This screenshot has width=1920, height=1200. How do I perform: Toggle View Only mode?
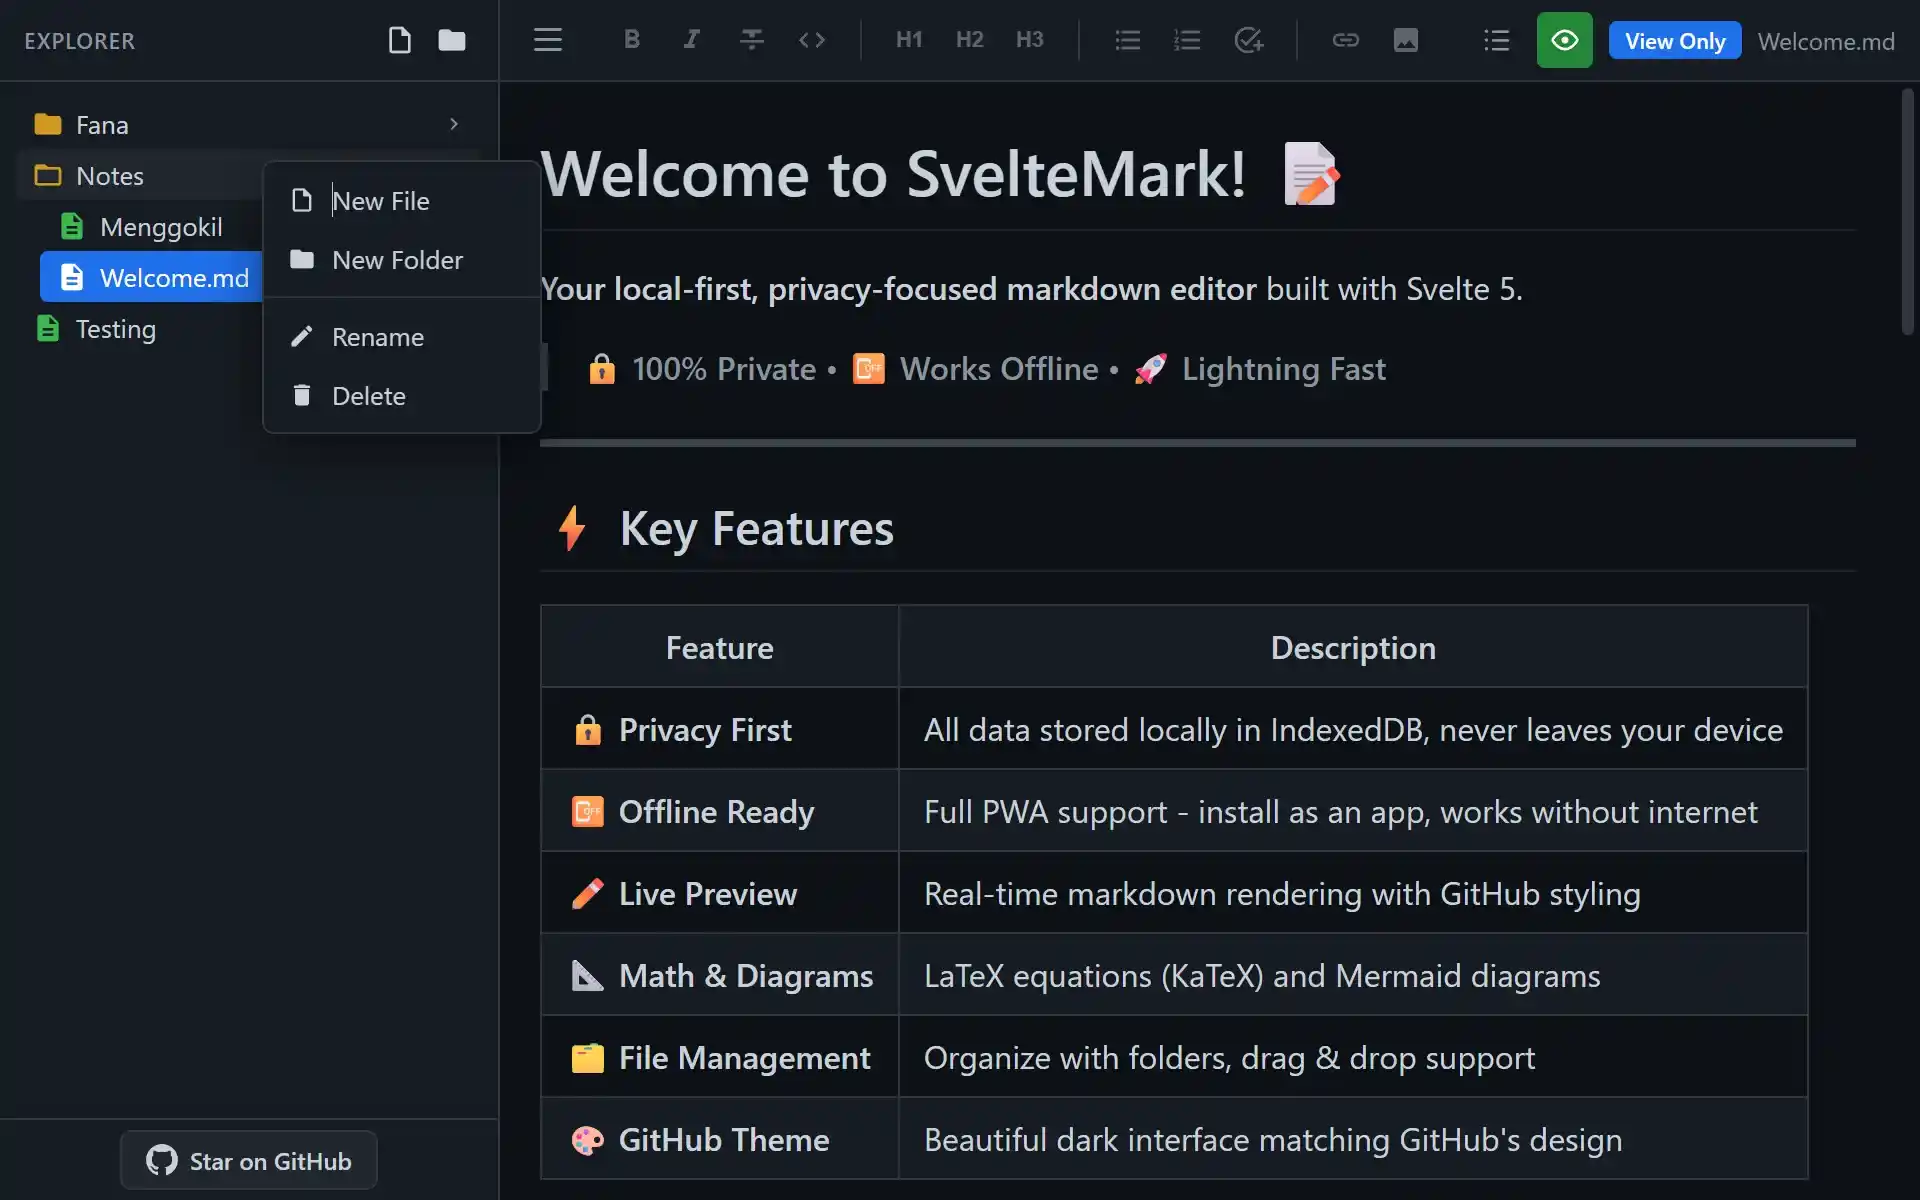point(1674,40)
